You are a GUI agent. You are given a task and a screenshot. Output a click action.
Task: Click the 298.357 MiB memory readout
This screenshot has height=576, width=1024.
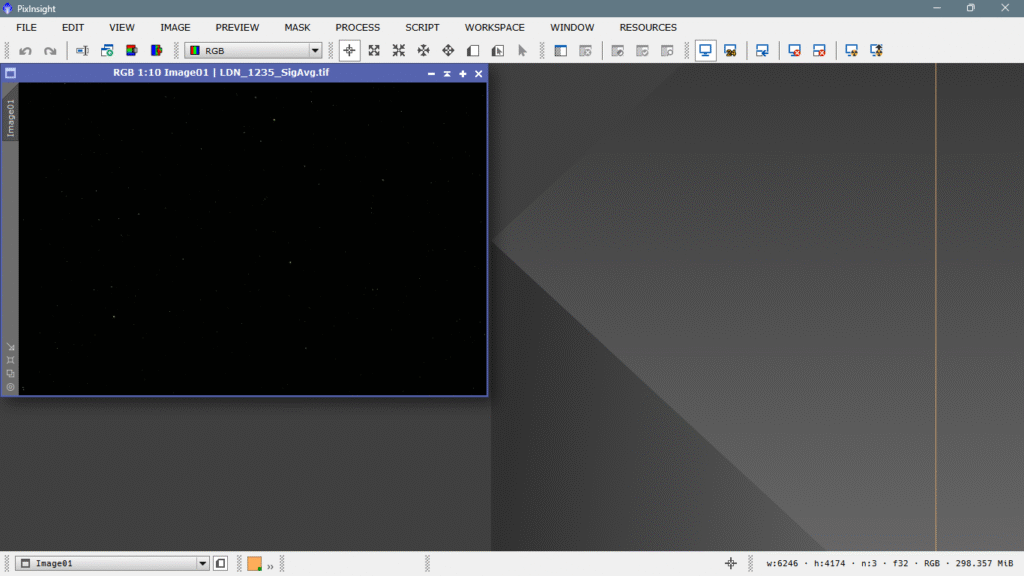tap(984, 563)
